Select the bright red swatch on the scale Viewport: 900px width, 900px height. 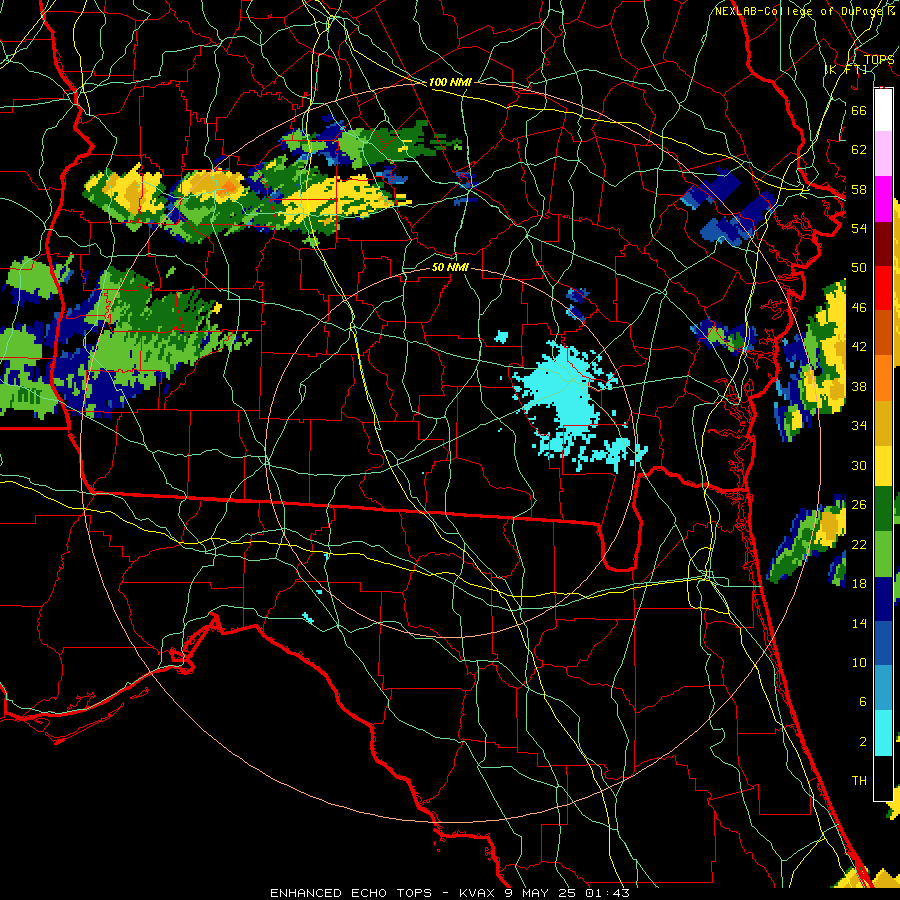(883, 288)
